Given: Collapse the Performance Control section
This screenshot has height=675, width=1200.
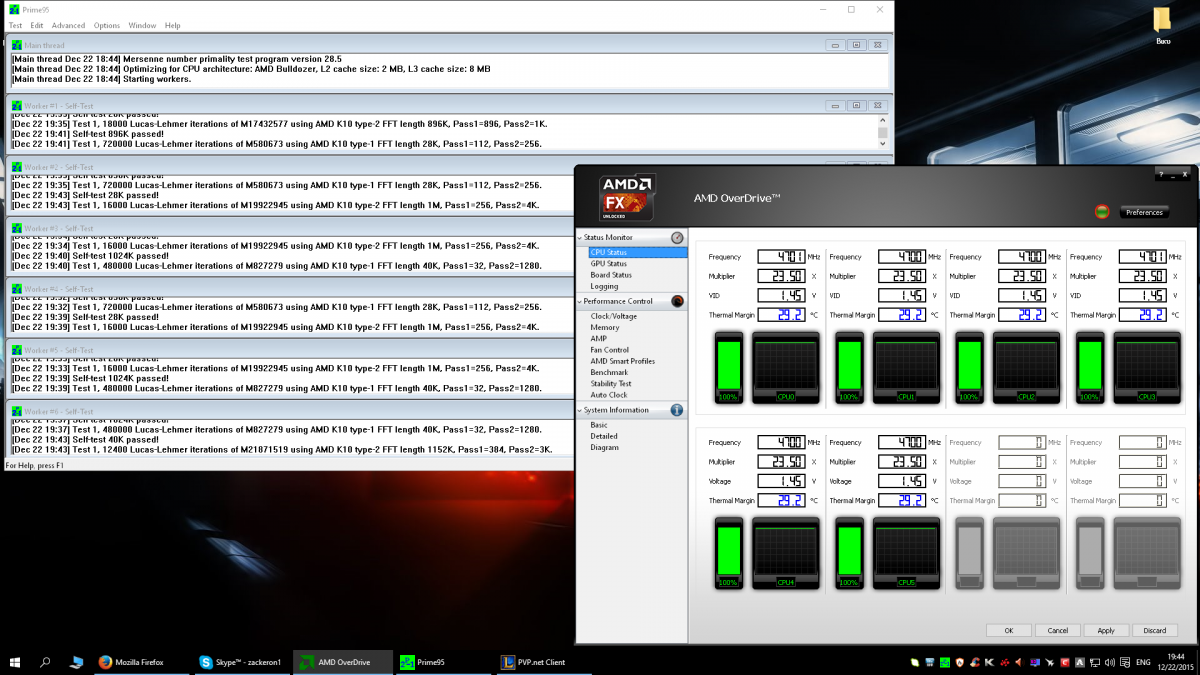Looking at the screenshot, I should 580,301.
